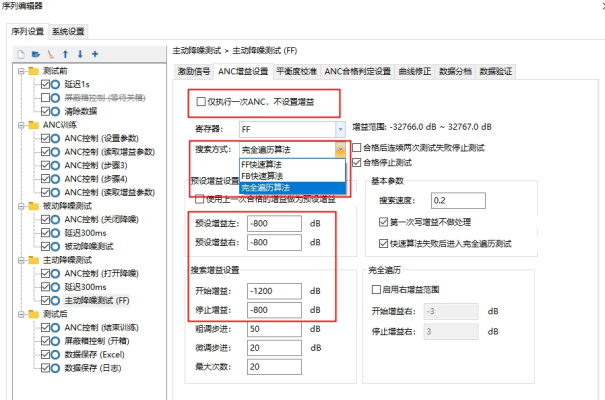Click the 最大次数 input field
Screen dimensions: 605x400
[274, 366]
